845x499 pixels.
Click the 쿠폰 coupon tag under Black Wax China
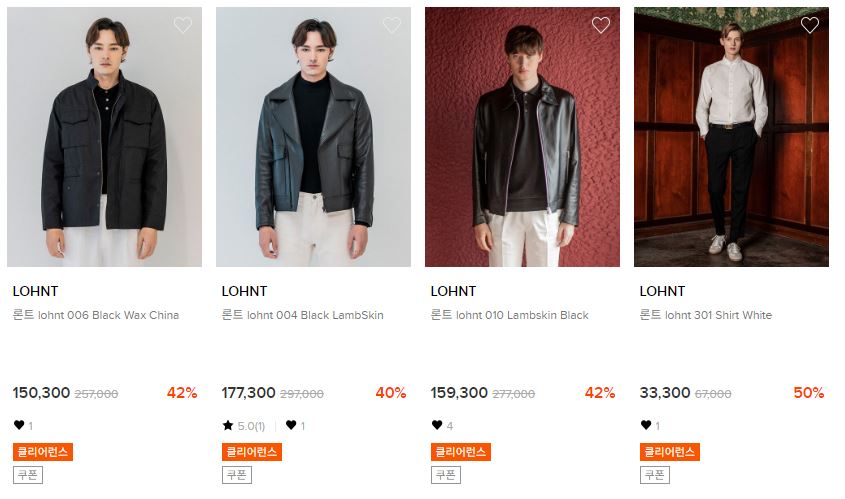point(28,475)
